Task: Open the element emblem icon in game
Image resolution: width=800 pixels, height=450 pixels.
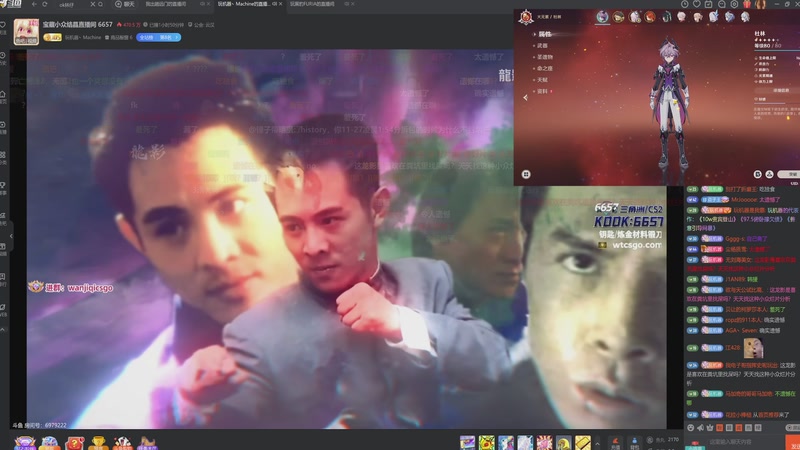Action: (x=526, y=17)
